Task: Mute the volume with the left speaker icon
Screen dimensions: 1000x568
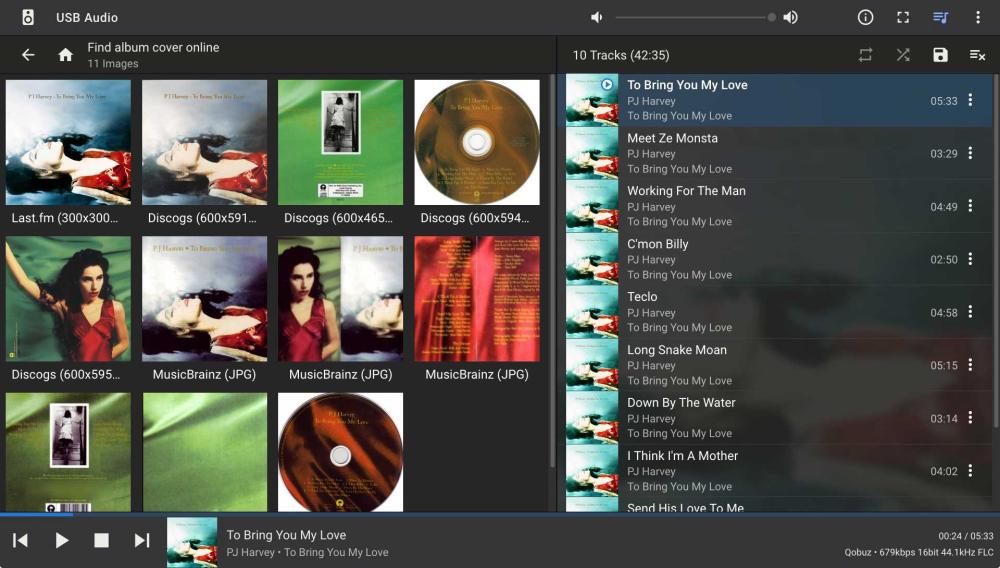Action: click(x=597, y=17)
